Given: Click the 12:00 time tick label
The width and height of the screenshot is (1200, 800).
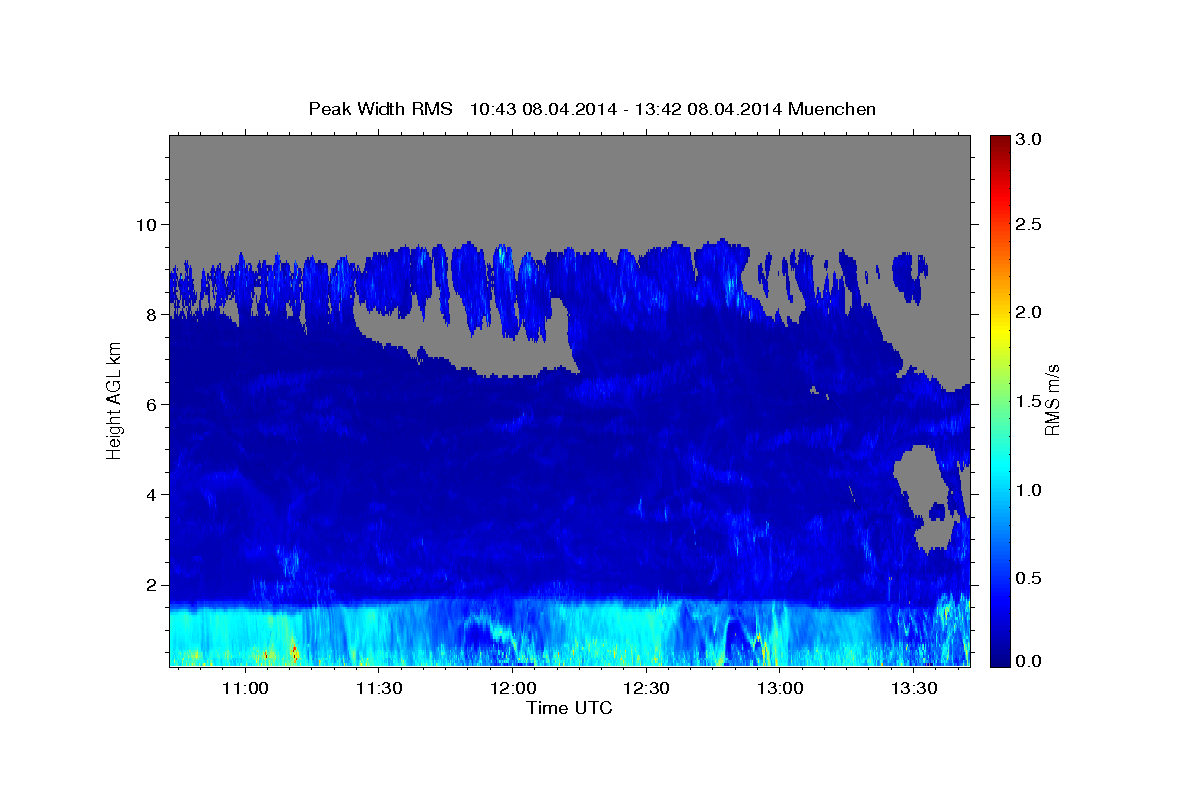Looking at the screenshot, I should point(512,689).
